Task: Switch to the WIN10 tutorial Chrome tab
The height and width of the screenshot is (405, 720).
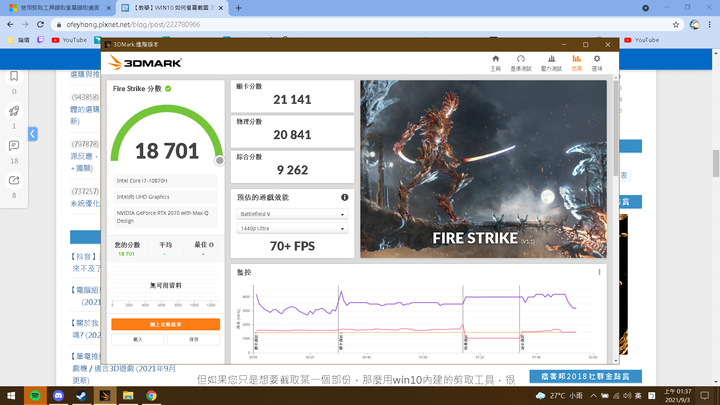Action: 173,8
